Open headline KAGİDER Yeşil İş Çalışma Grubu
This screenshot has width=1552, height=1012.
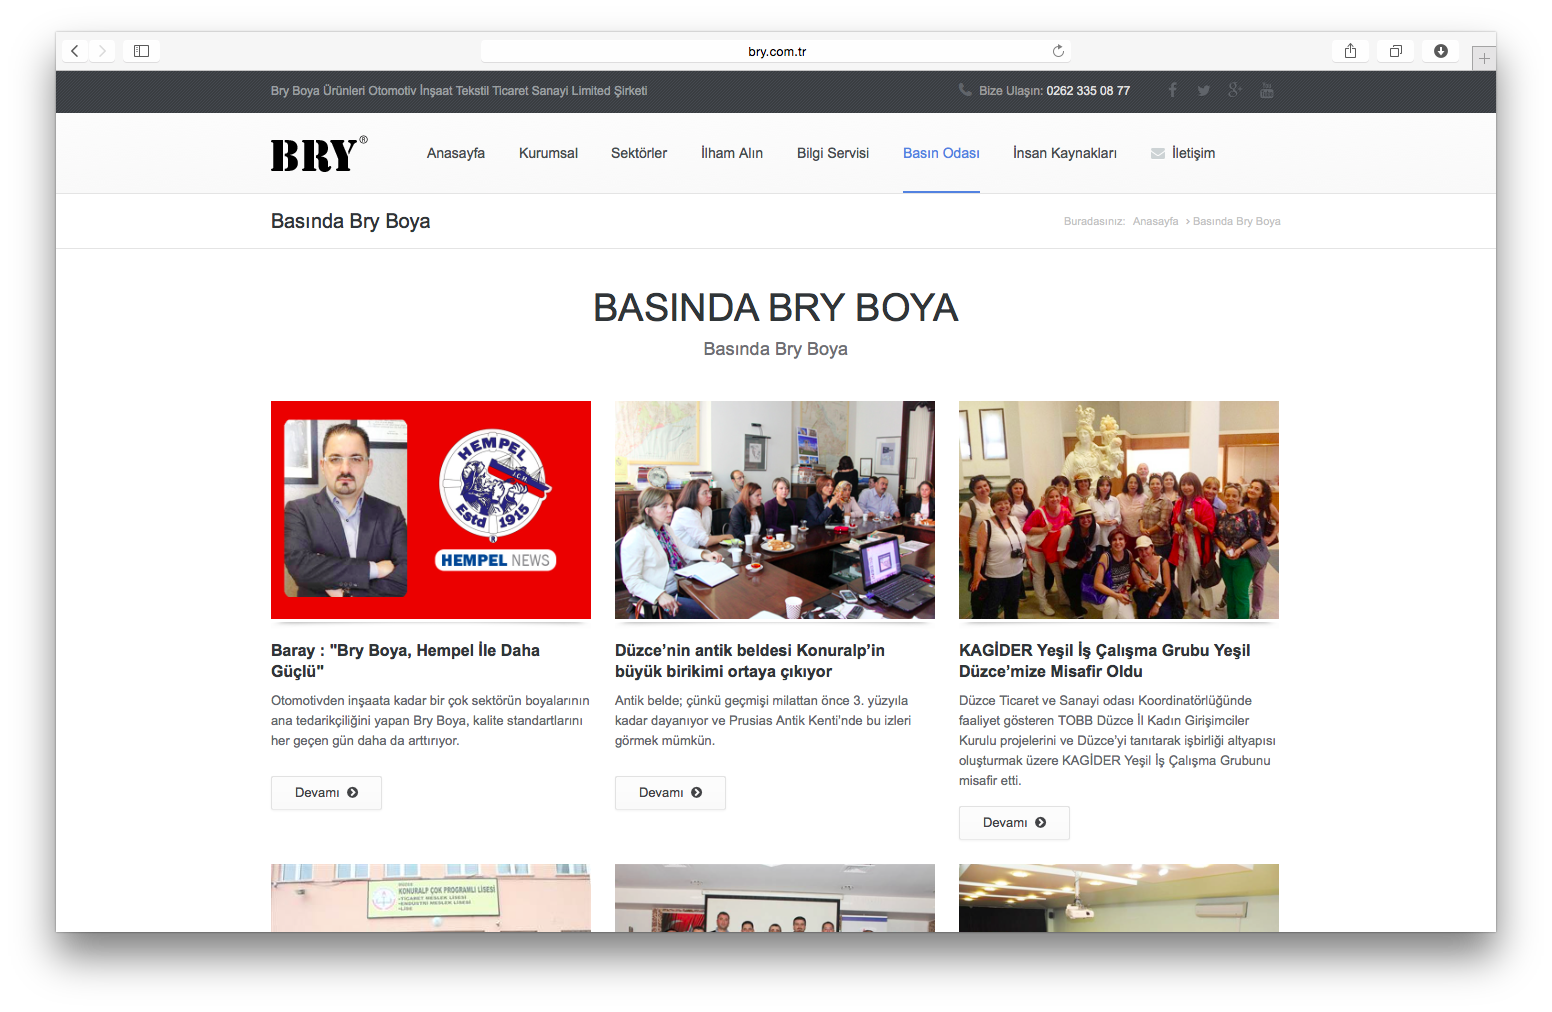click(x=1104, y=661)
